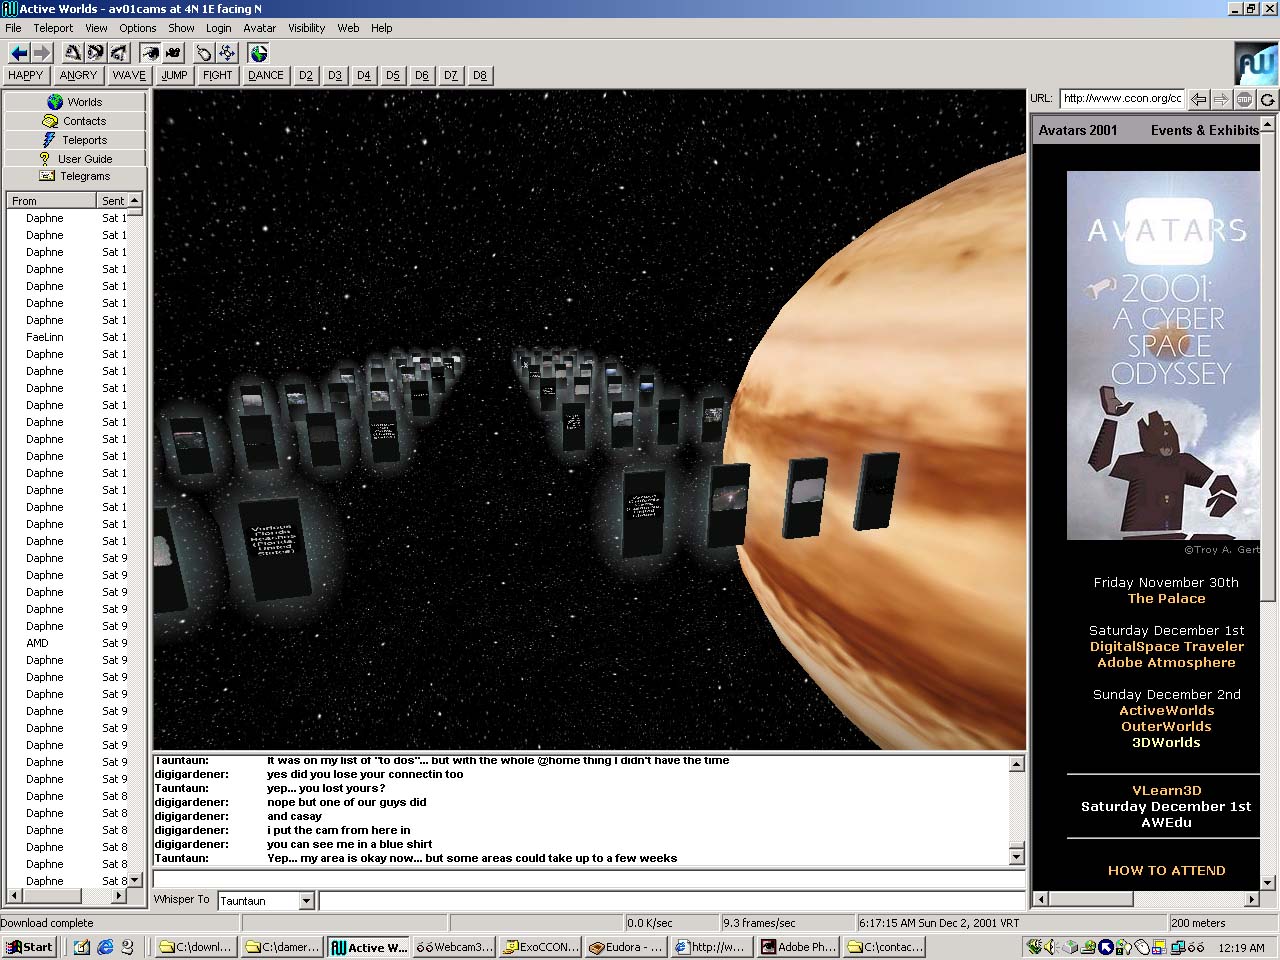Expand the Worlds sidebar tab
The image size is (1280, 960).
coord(75,102)
